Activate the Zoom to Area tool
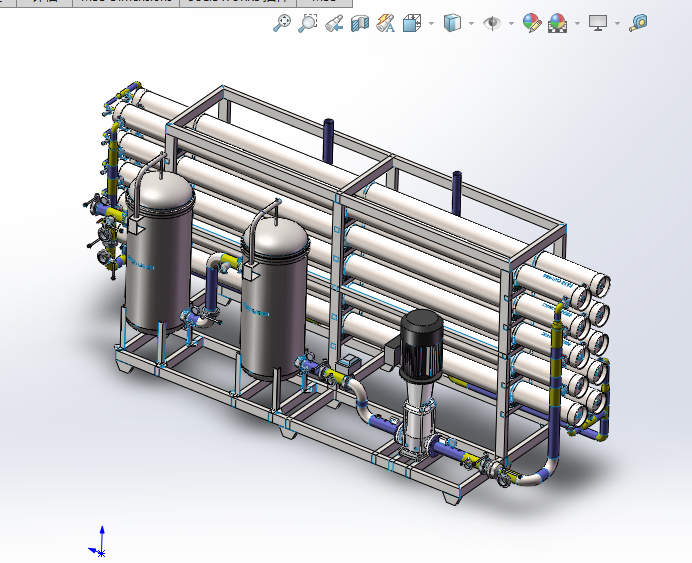Viewport: 692px width, 563px height. click(308, 23)
